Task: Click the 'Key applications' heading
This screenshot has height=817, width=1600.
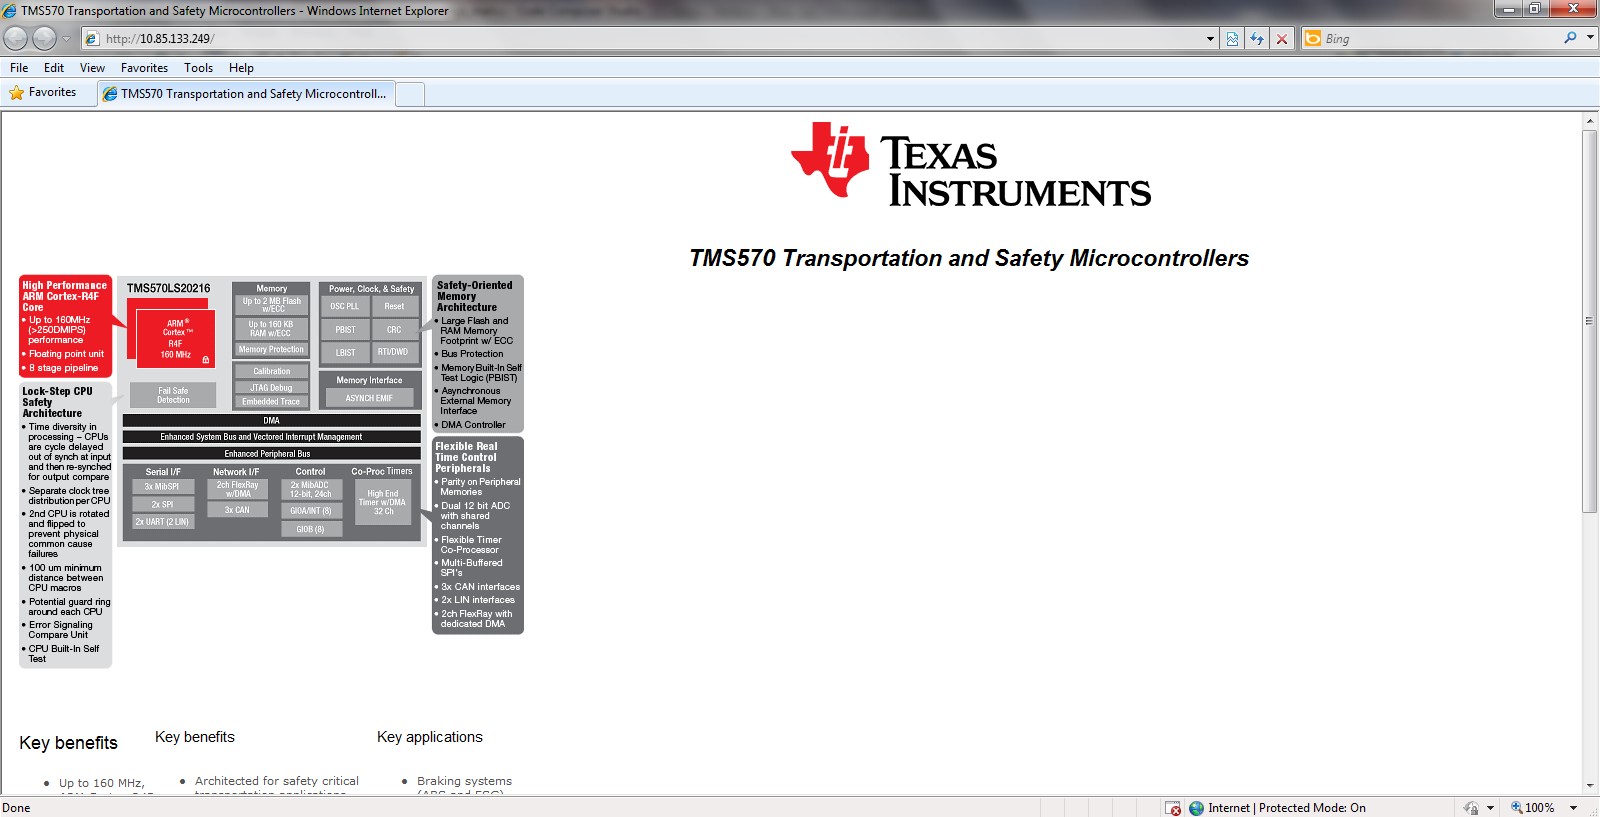Action: point(430,737)
